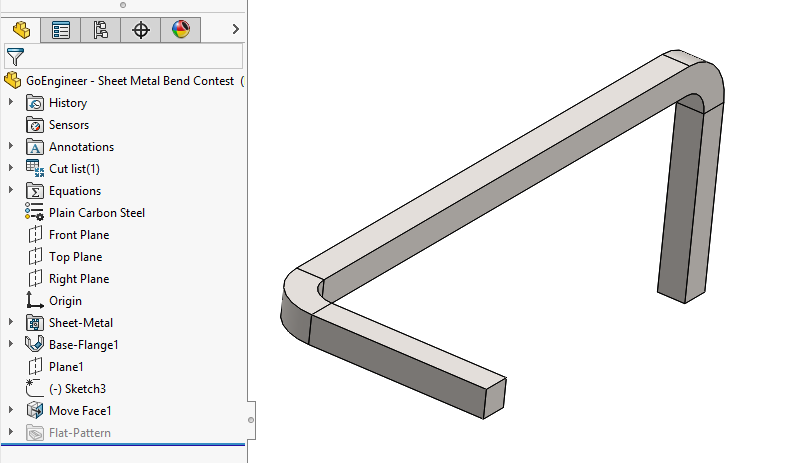The image size is (790, 463).
Task: Click the Right Plane icon
Action: pyautogui.click(x=35, y=279)
